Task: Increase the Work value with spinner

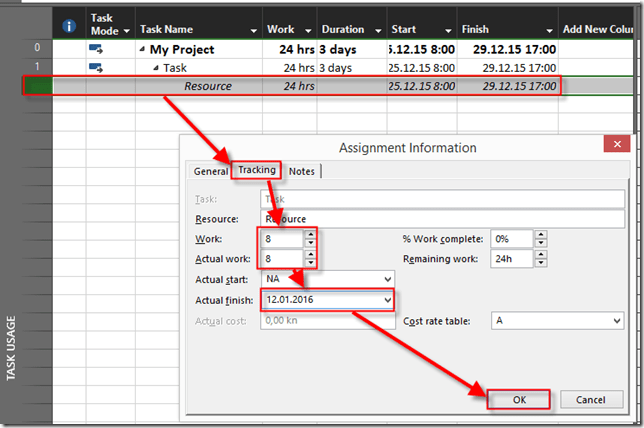Action: click(310, 235)
